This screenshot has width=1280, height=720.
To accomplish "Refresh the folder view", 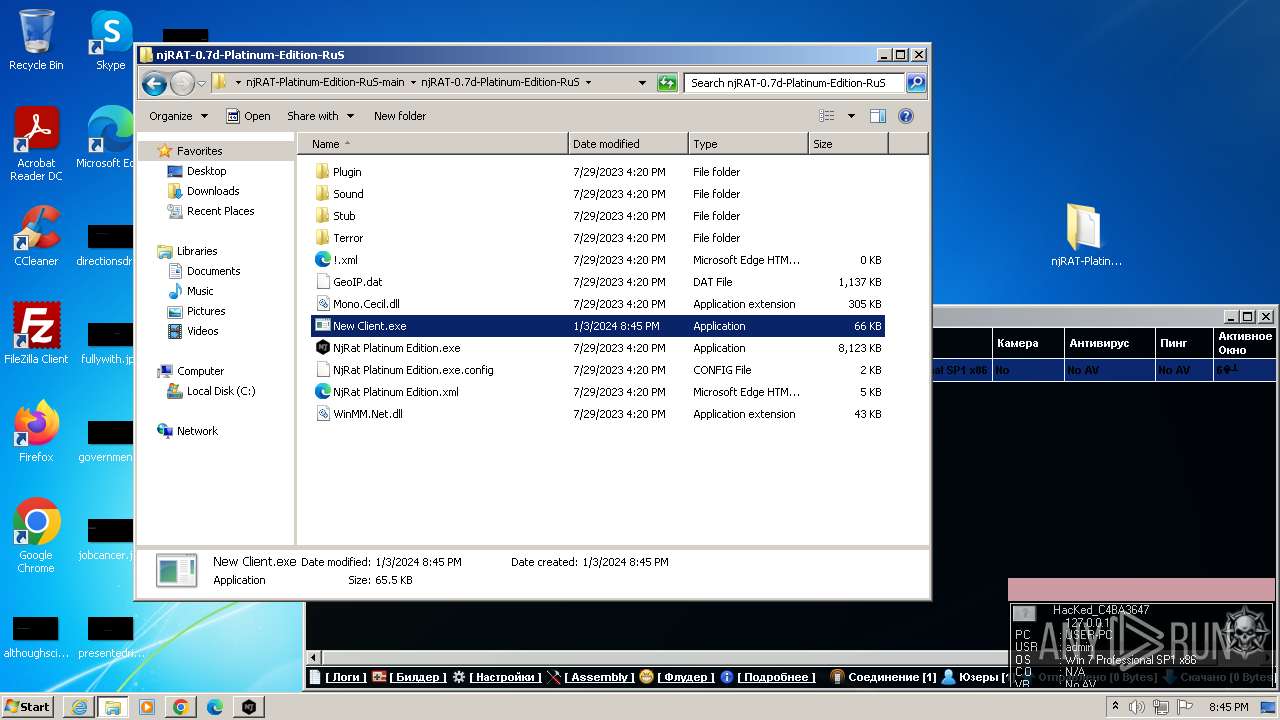I will [667, 83].
